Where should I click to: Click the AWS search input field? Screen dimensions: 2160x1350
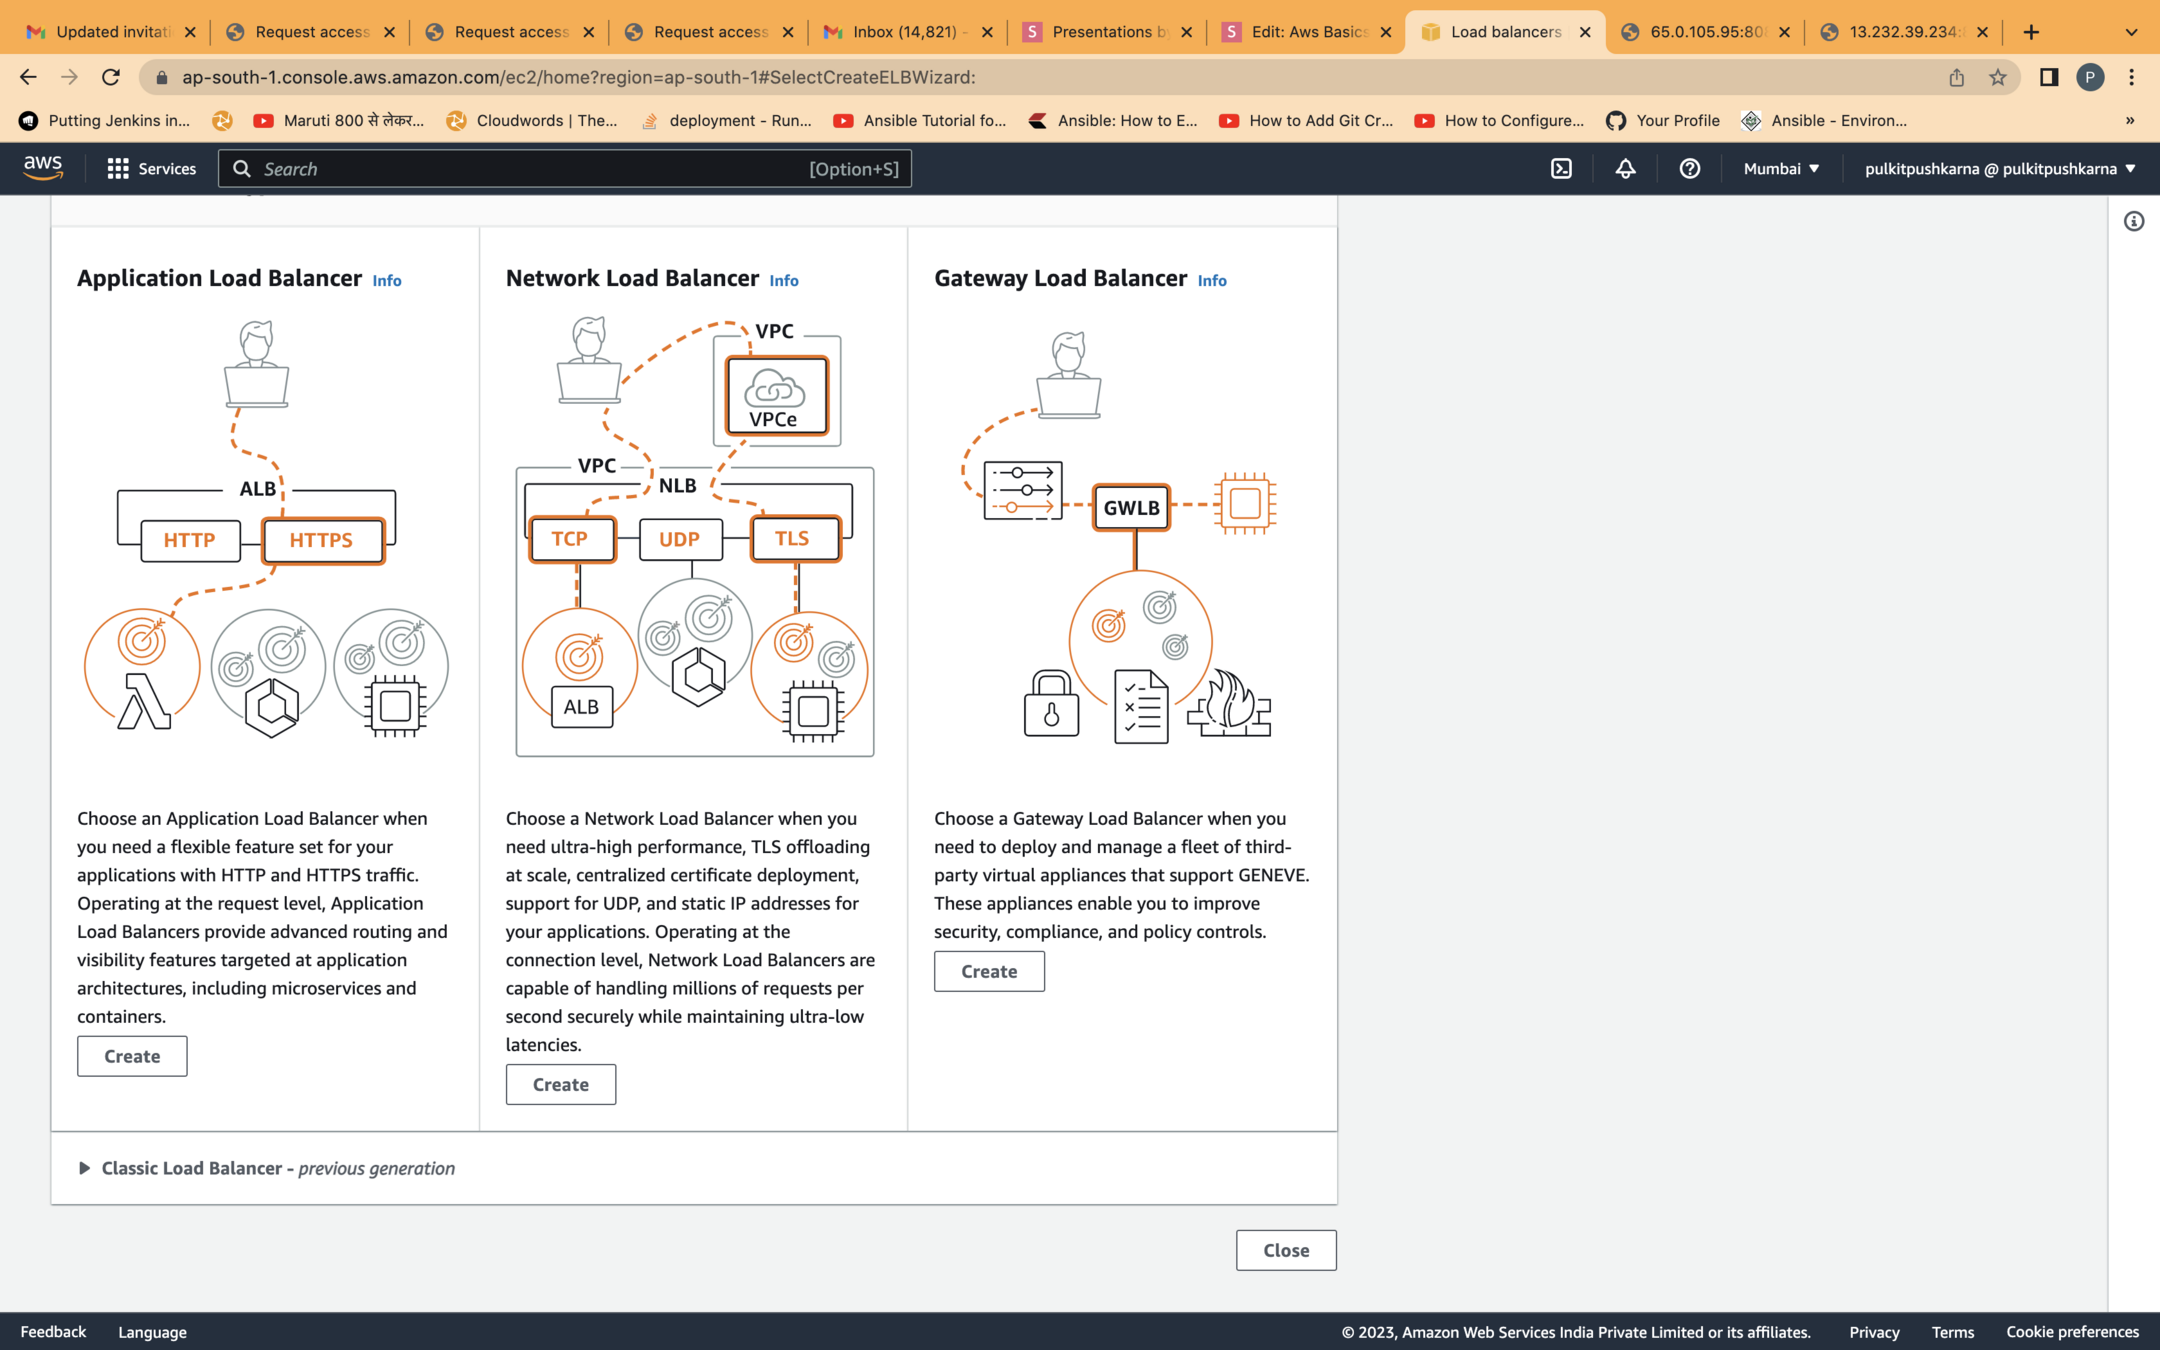pyautogui.click(x=530, y=169)
